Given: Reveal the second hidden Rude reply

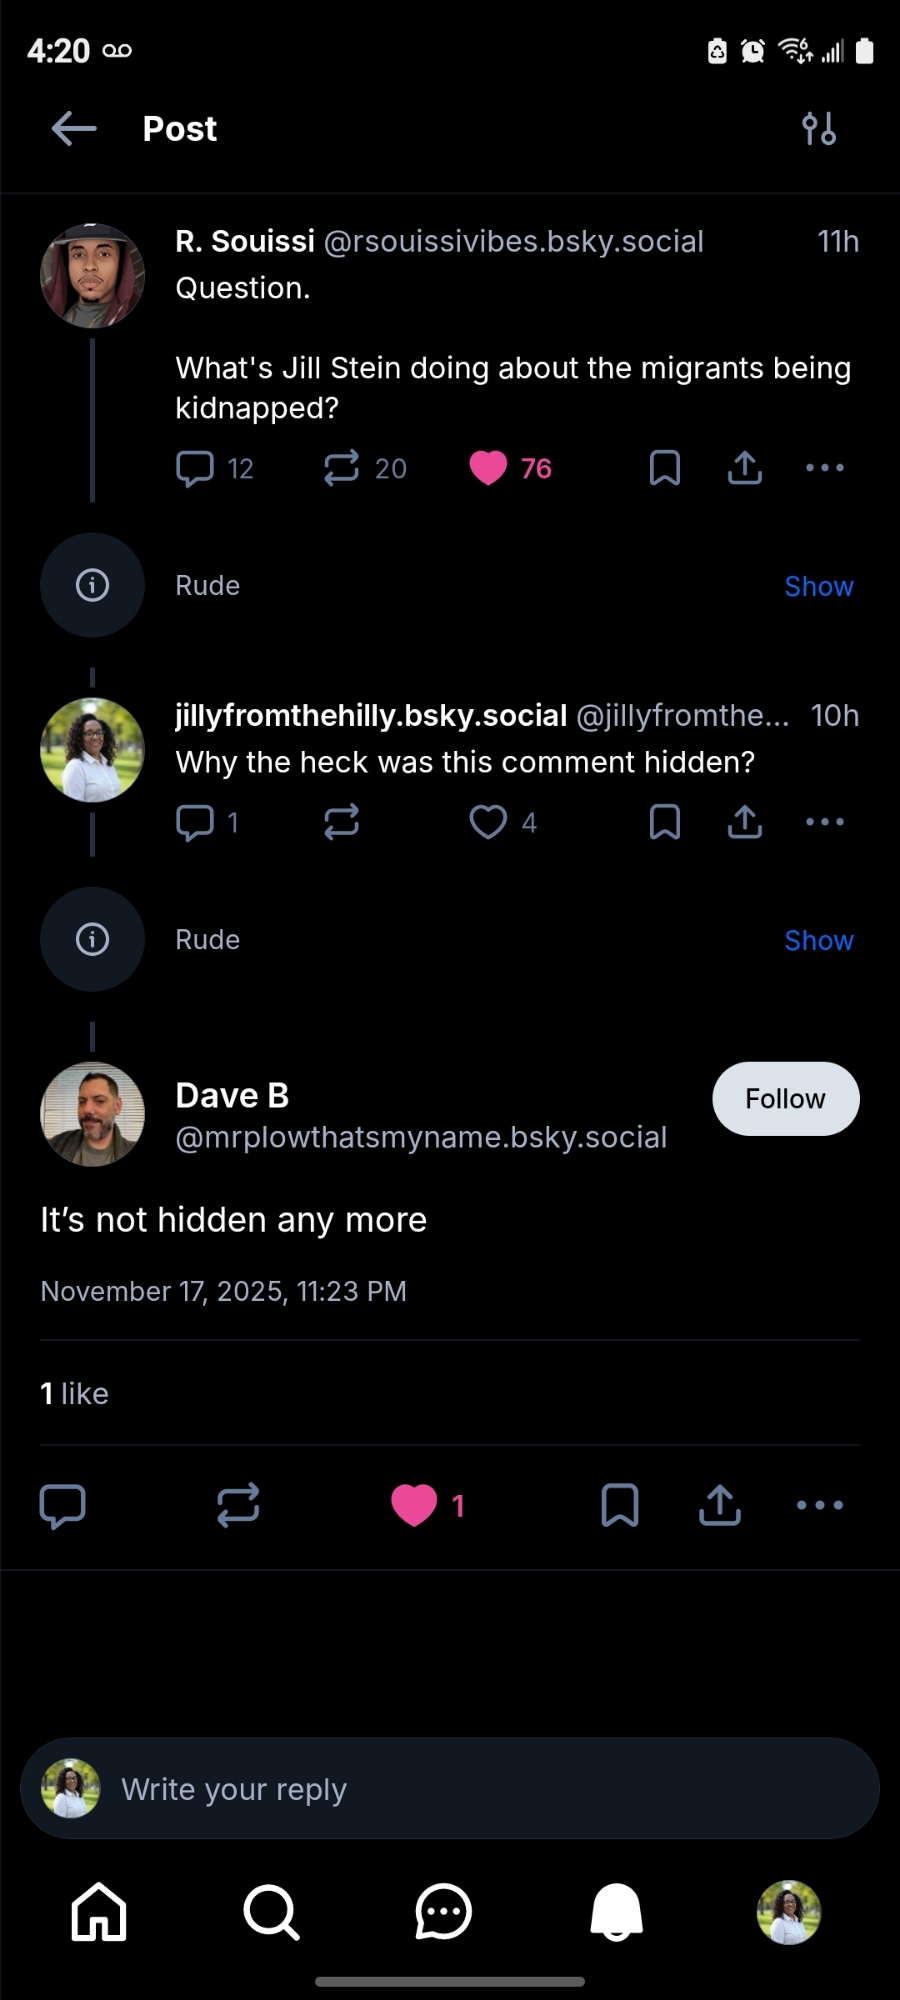Looking at the screenshot, I should (x=818, y=941).
